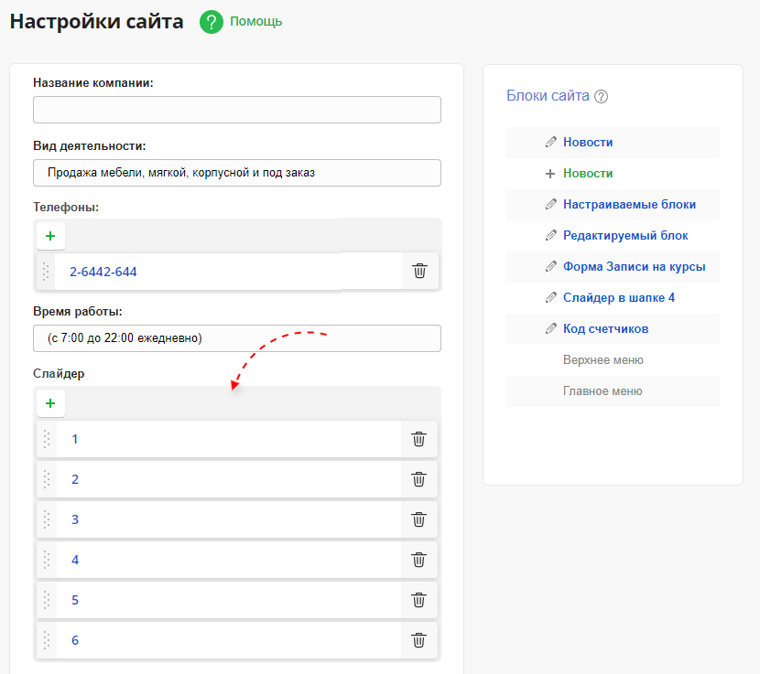Viewport: 760px width, 674px height.
Task: Open slider item 4
Action: (x=75, y=560)
